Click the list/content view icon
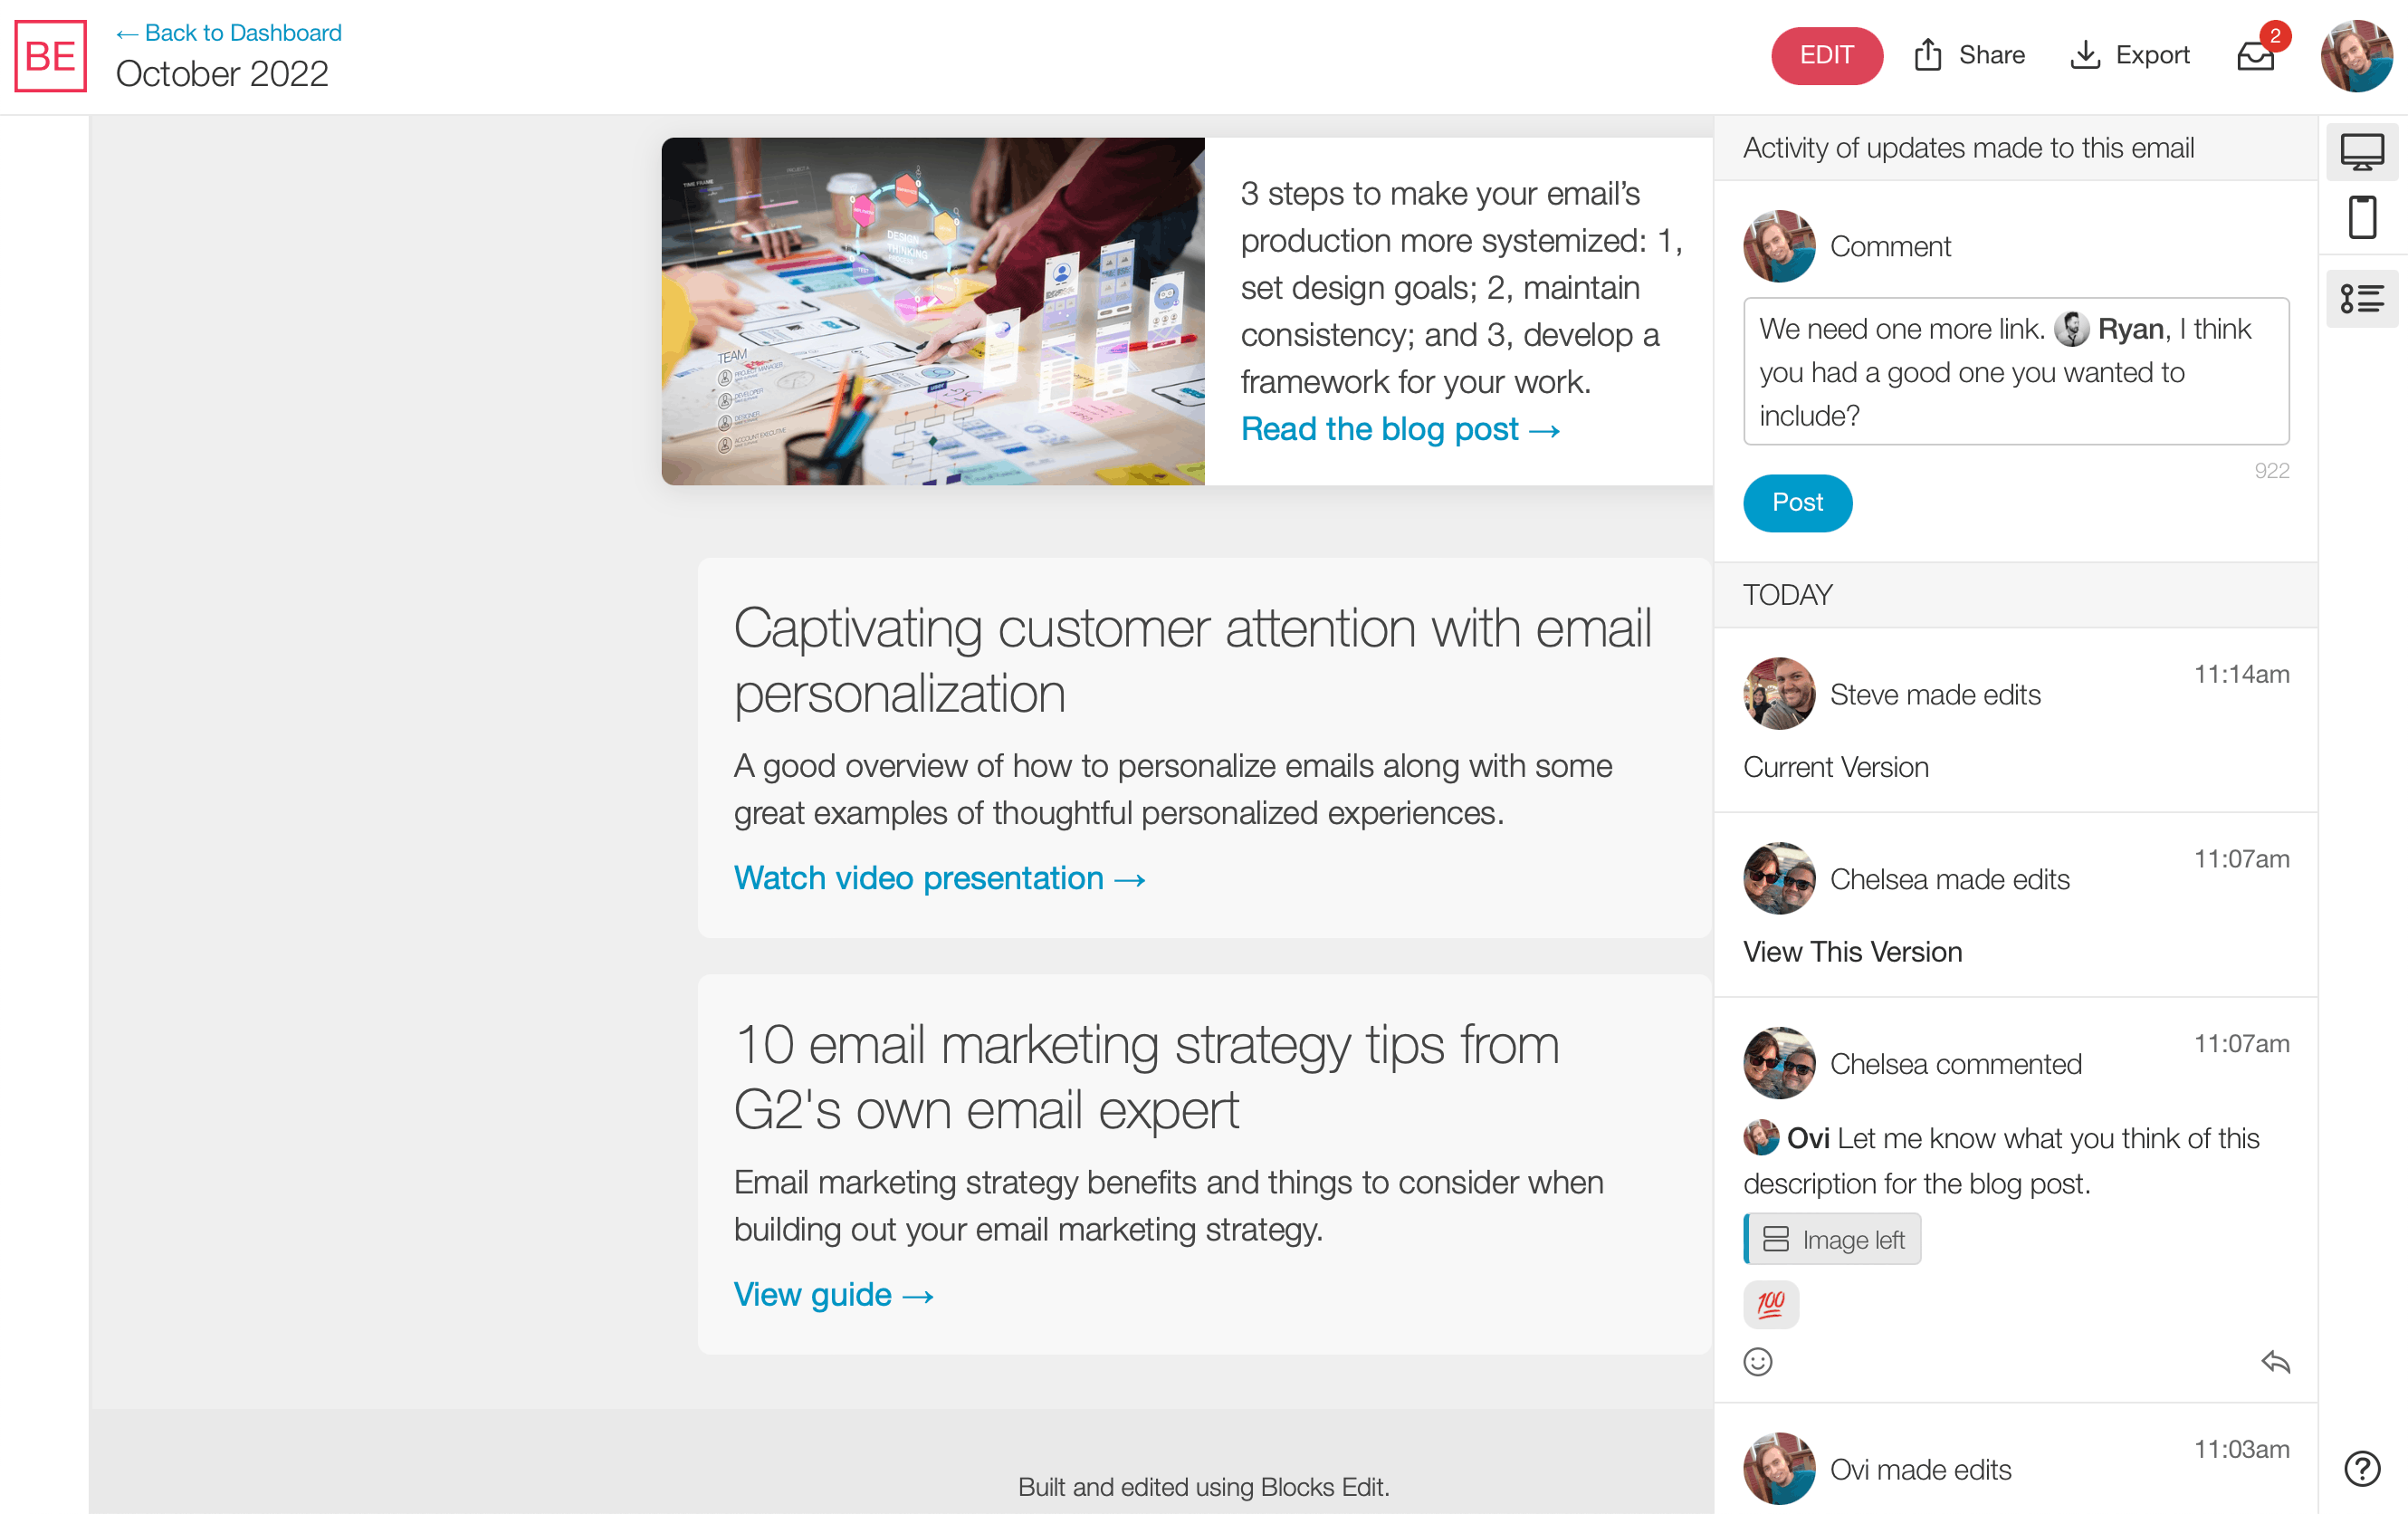This screenshot has height=1514, width=2408. (2363, 298)
